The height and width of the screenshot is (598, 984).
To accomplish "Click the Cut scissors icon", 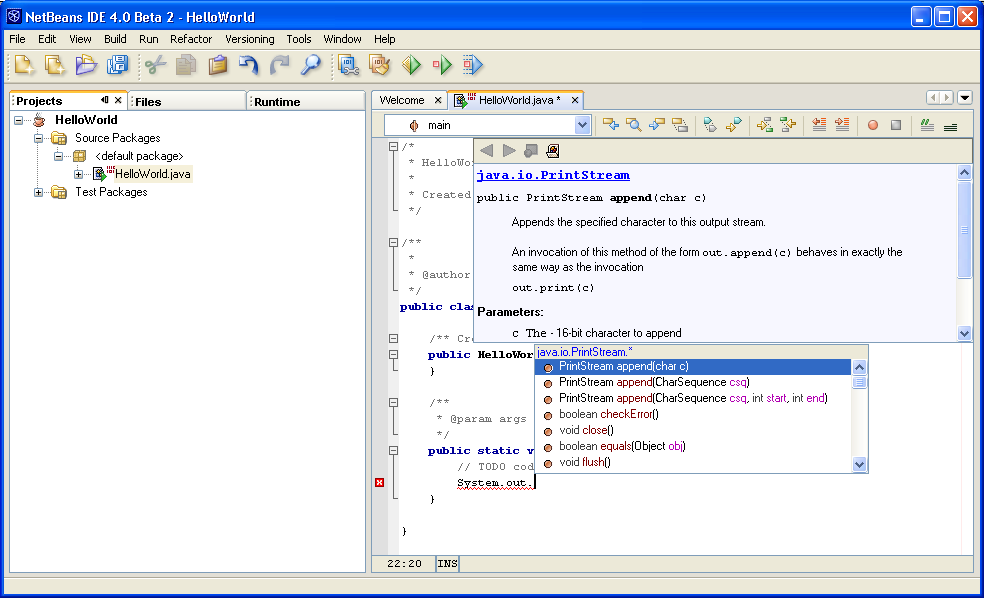I will (155, 65).
